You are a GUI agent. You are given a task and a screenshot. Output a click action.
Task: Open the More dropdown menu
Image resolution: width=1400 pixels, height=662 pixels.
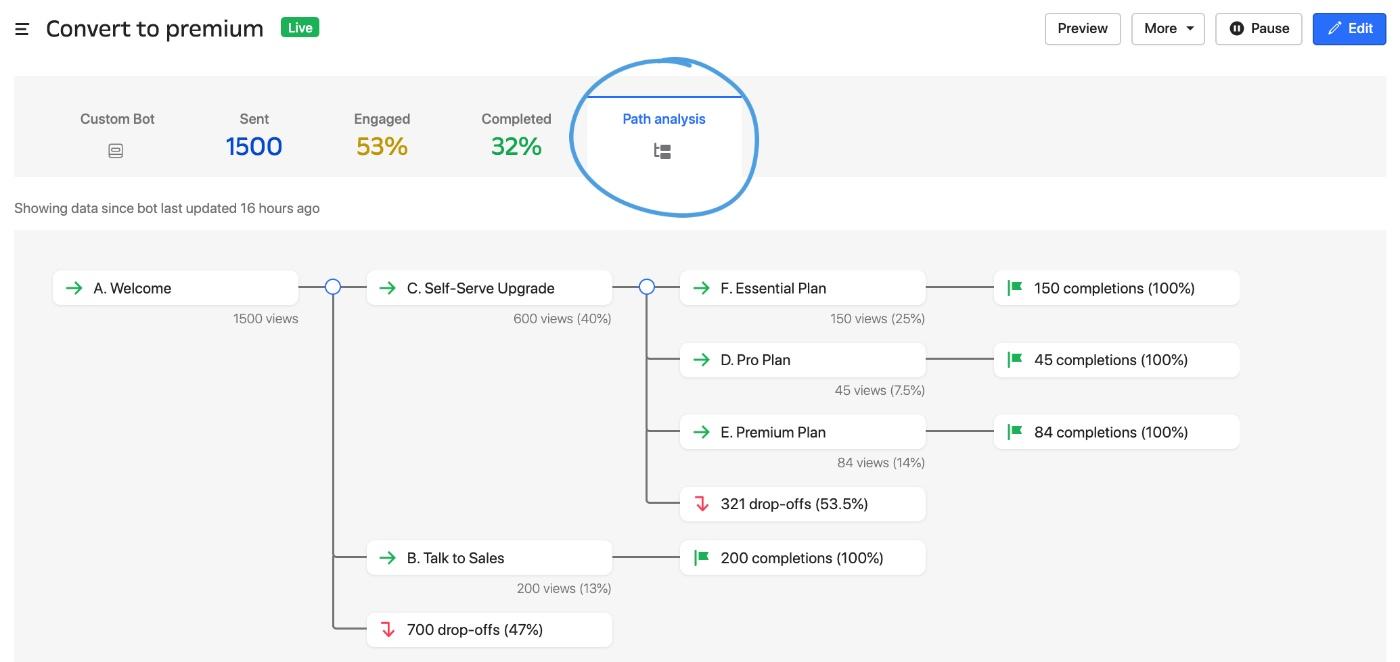[1168, 29]
